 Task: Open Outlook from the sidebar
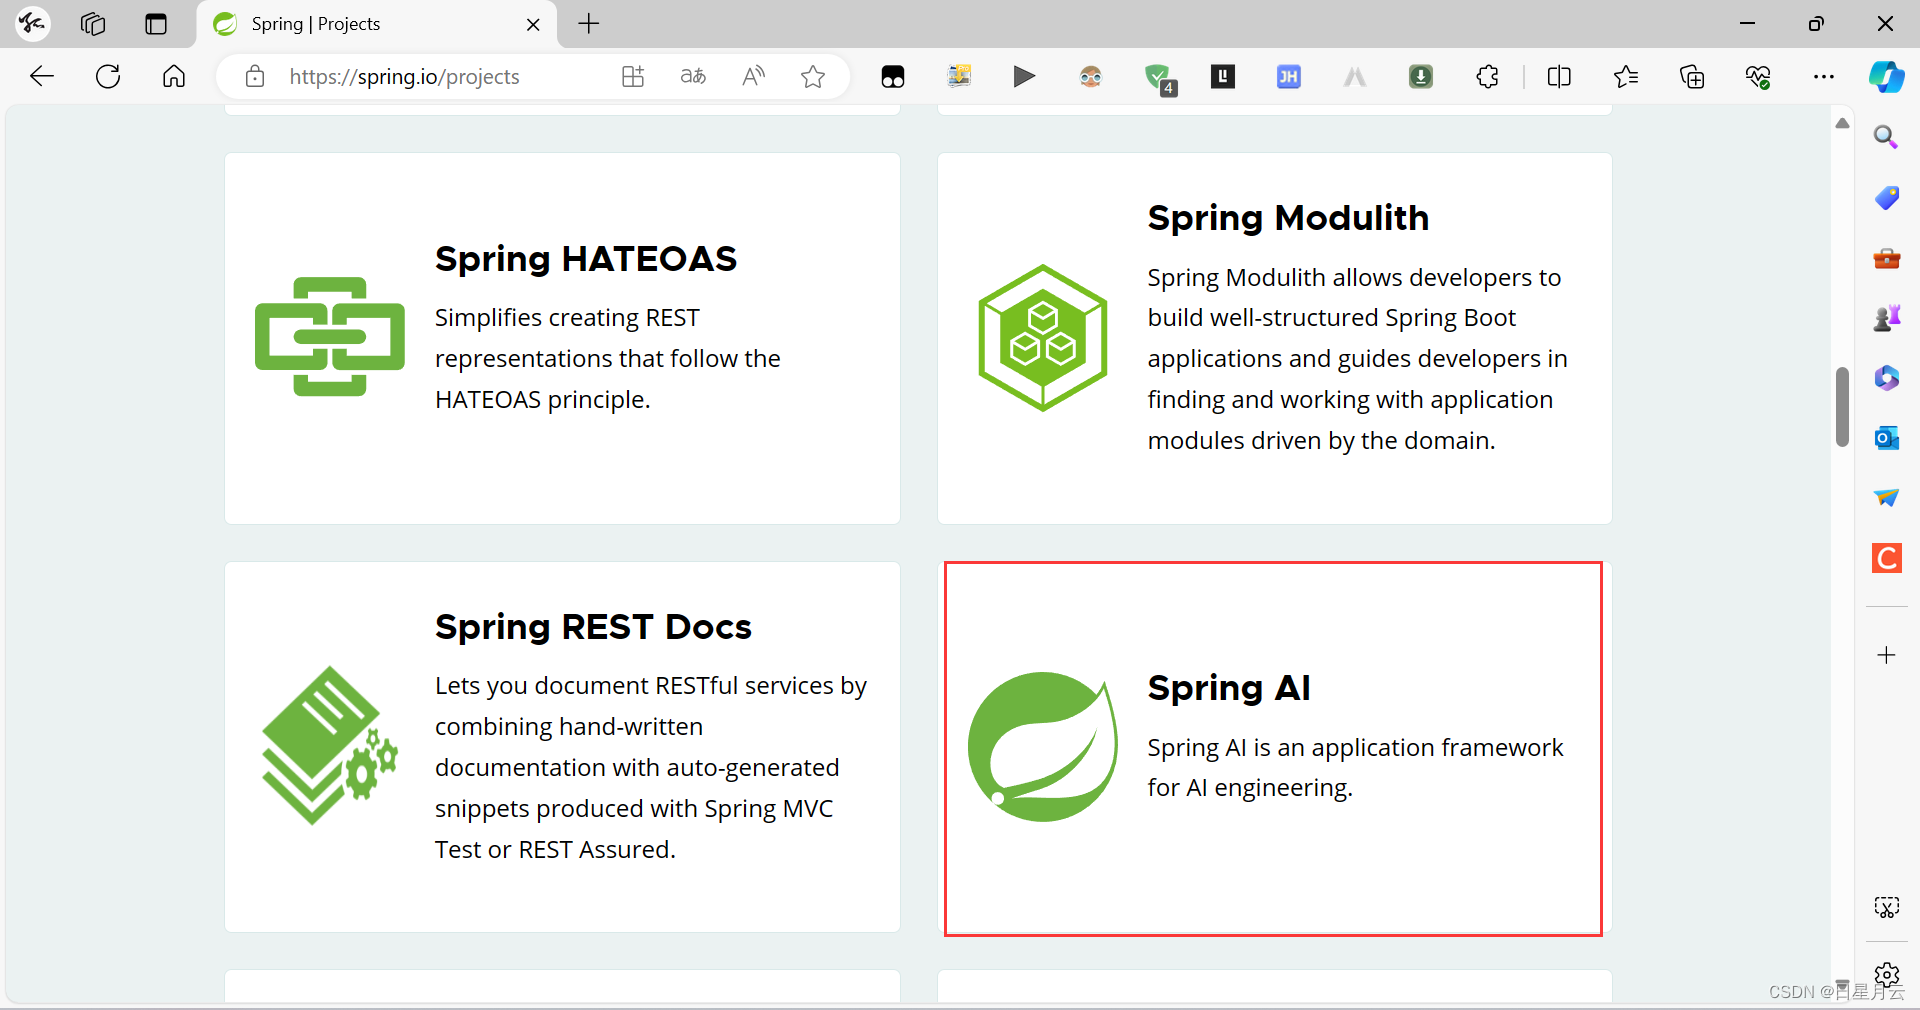[x=1886, y=438]
